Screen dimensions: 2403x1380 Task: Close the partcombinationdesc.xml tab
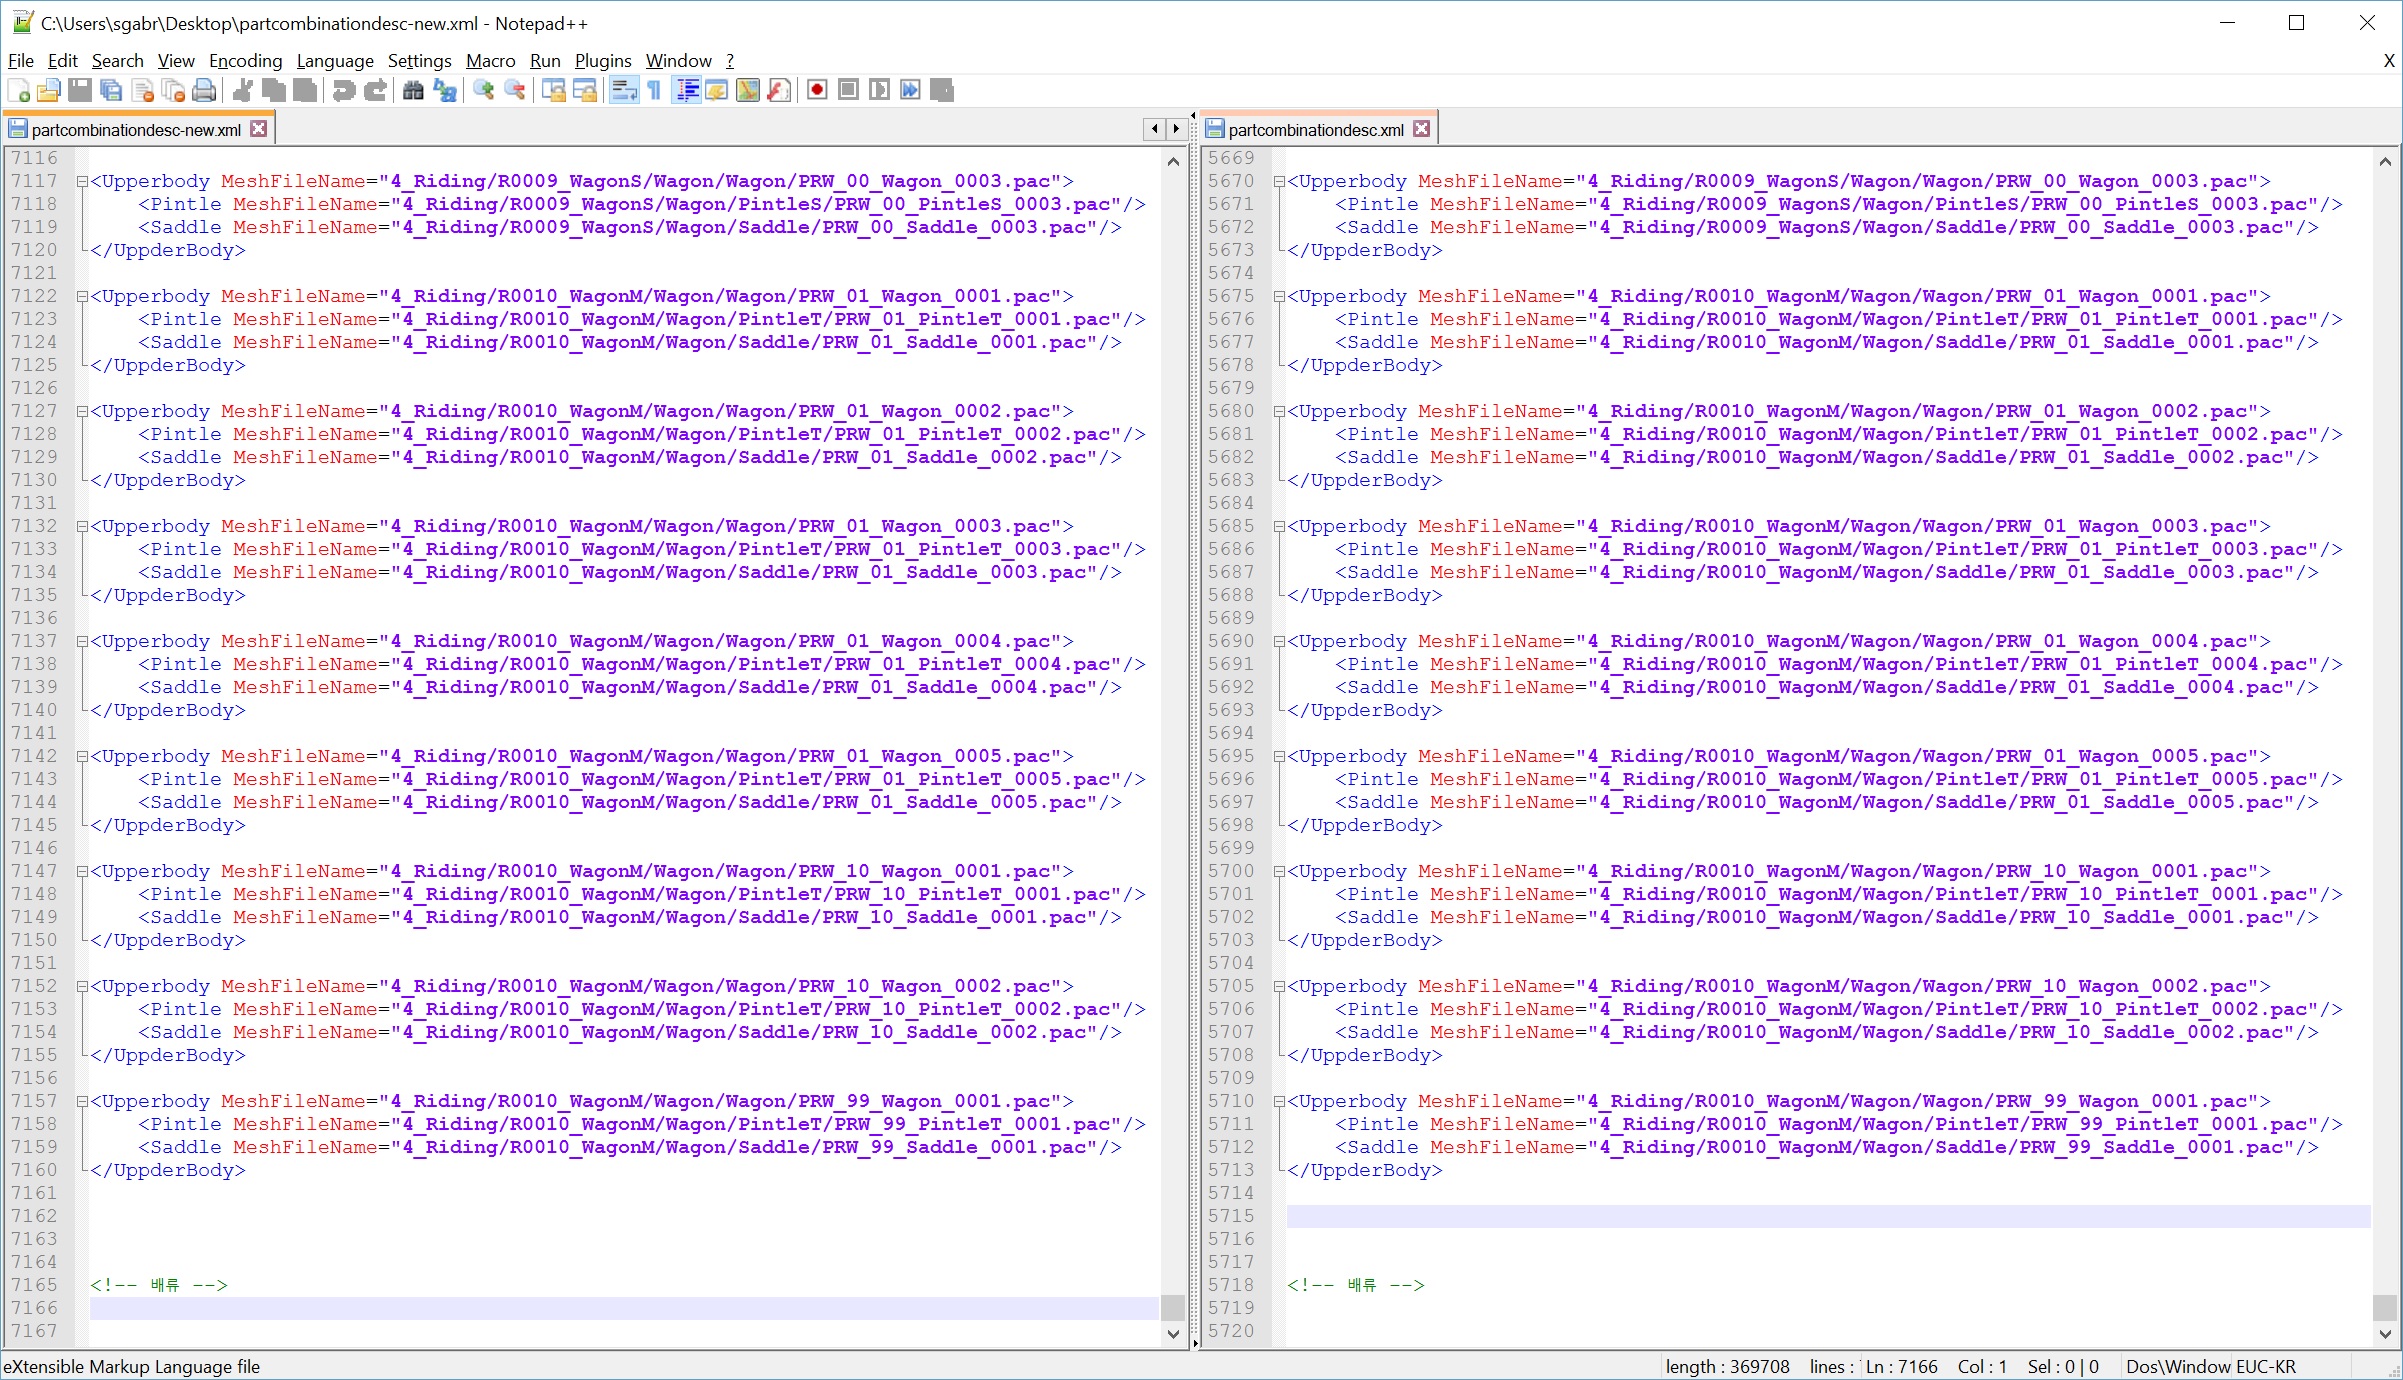click(x=1422, y=129)
